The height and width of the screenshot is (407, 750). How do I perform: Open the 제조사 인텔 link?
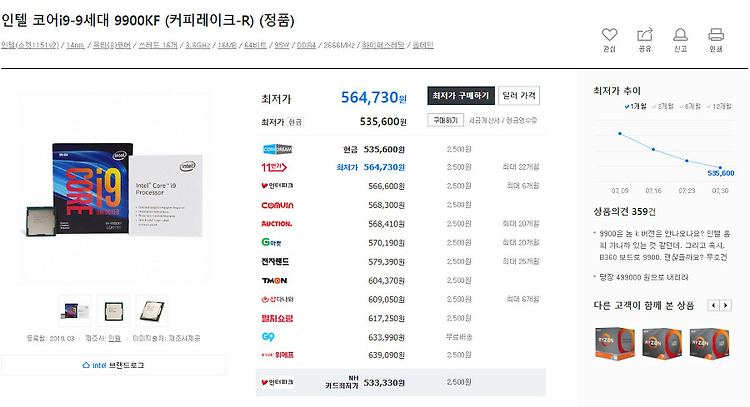click(x=115, y=338)
